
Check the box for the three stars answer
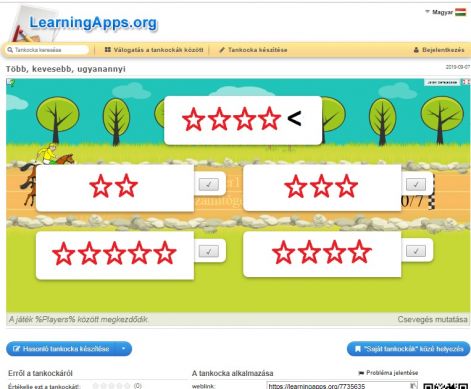coord(416,184)
